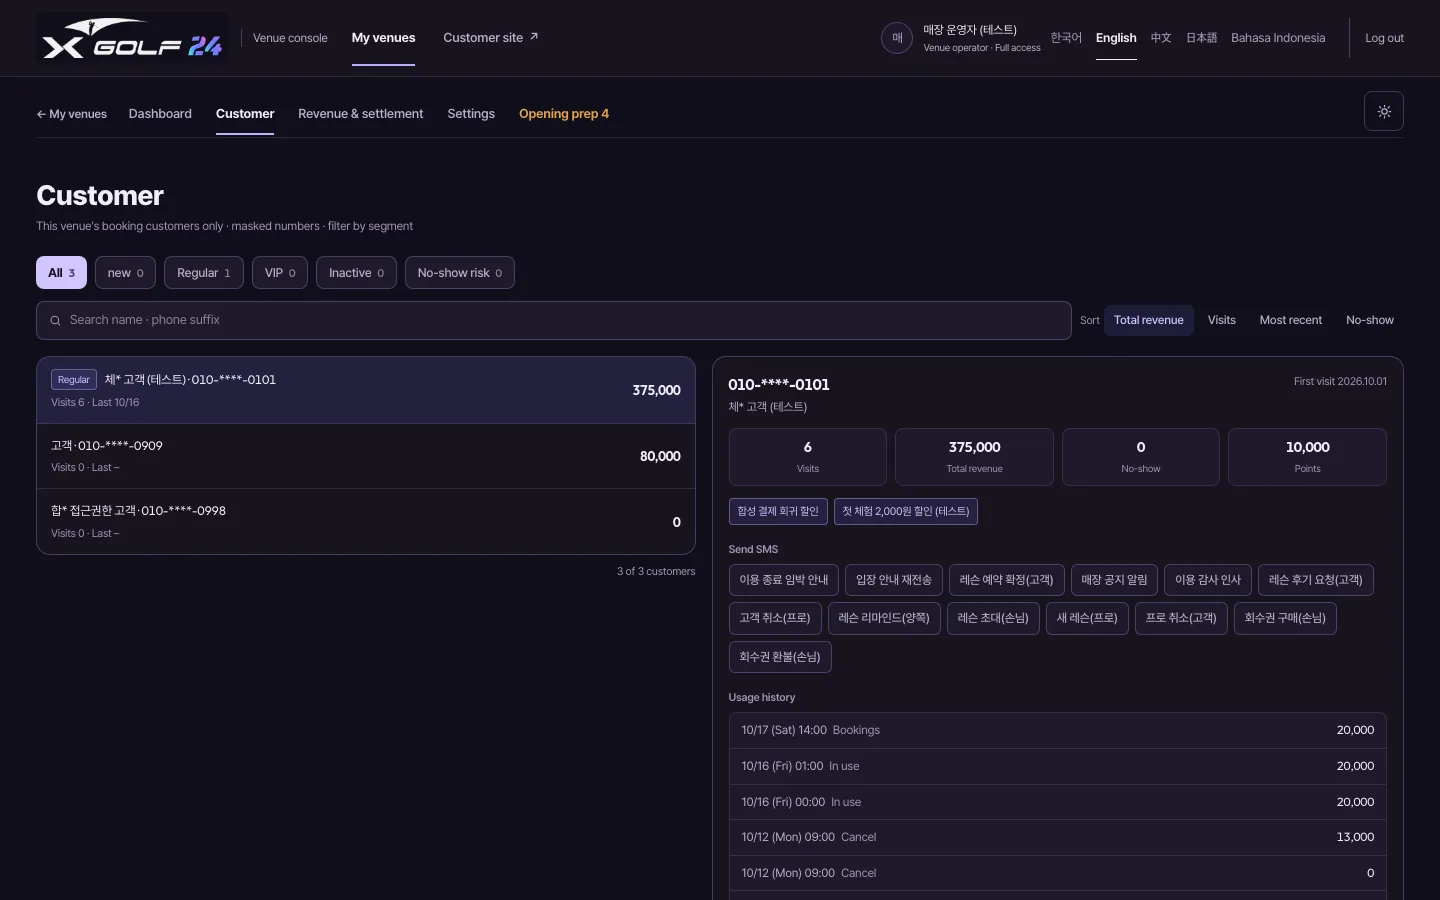Send 회수권 환불(손님) SMS

[780, 657]
